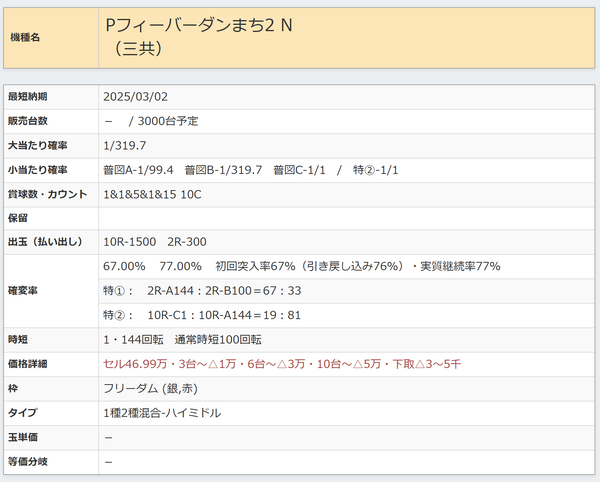600x482 pixels.
Task: Click the '保留' row label
Action: [x=18, y=218]
